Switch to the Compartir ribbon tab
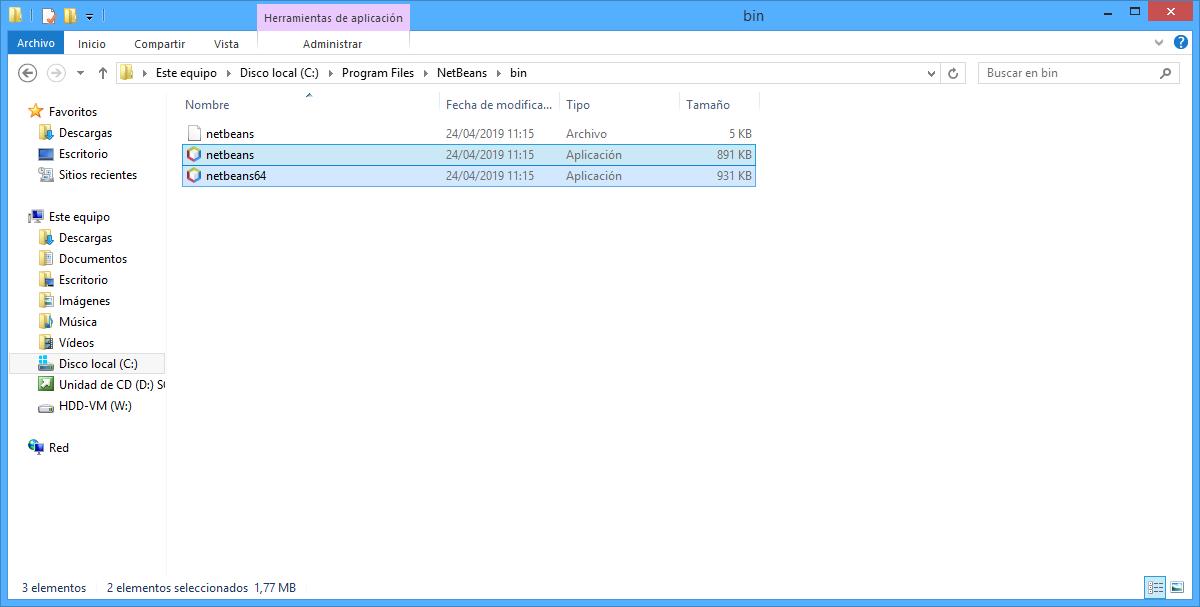The height and width of the screenshot is (607, 1200). [160, 43]
